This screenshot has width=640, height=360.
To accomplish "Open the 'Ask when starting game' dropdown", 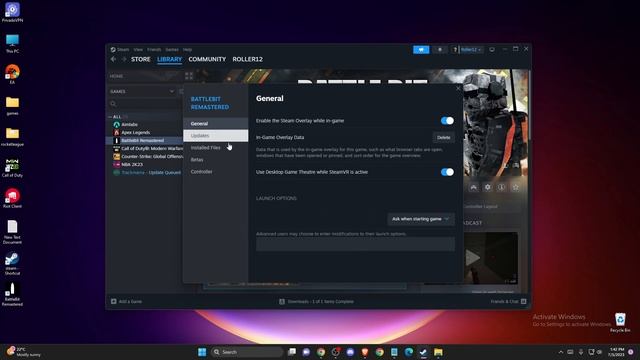I will [x=420, y=219].
